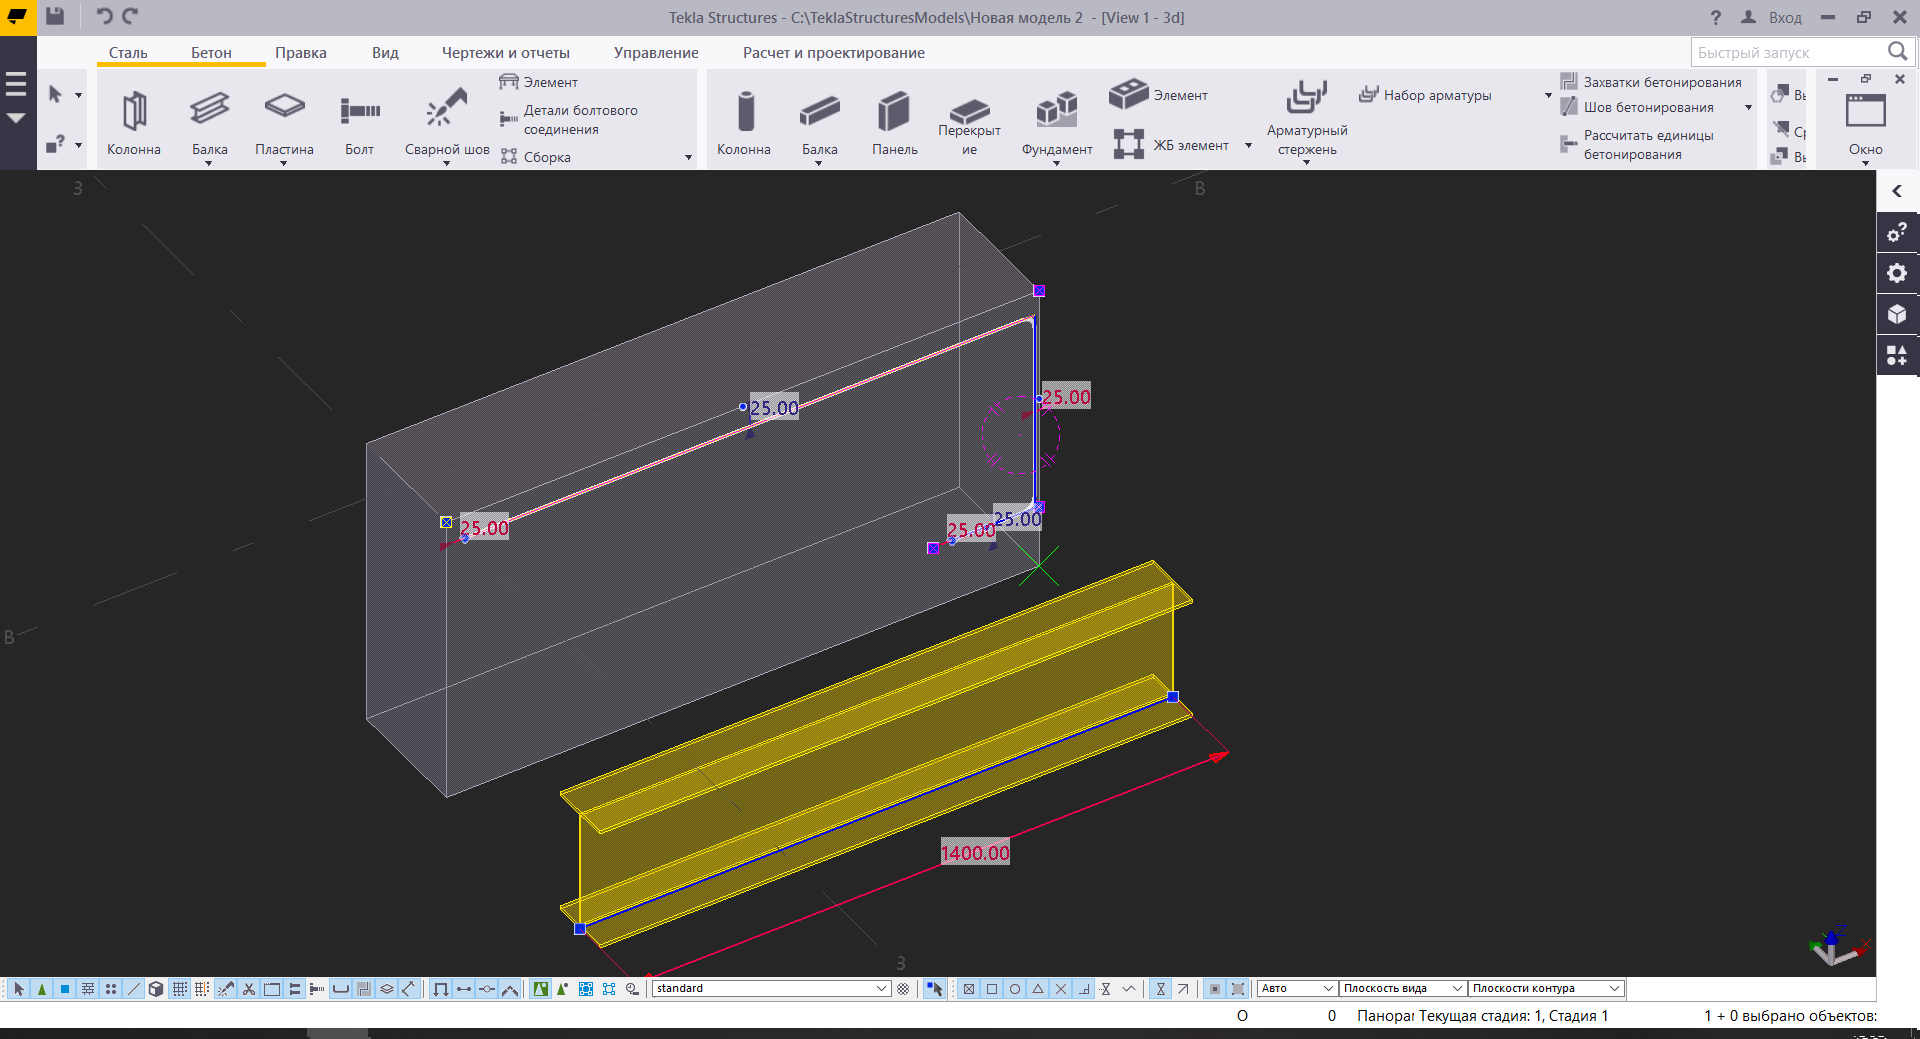Save the model with the floppy disk icon
Viewport: 1920px width, 1039px height.
pos(55,16)
